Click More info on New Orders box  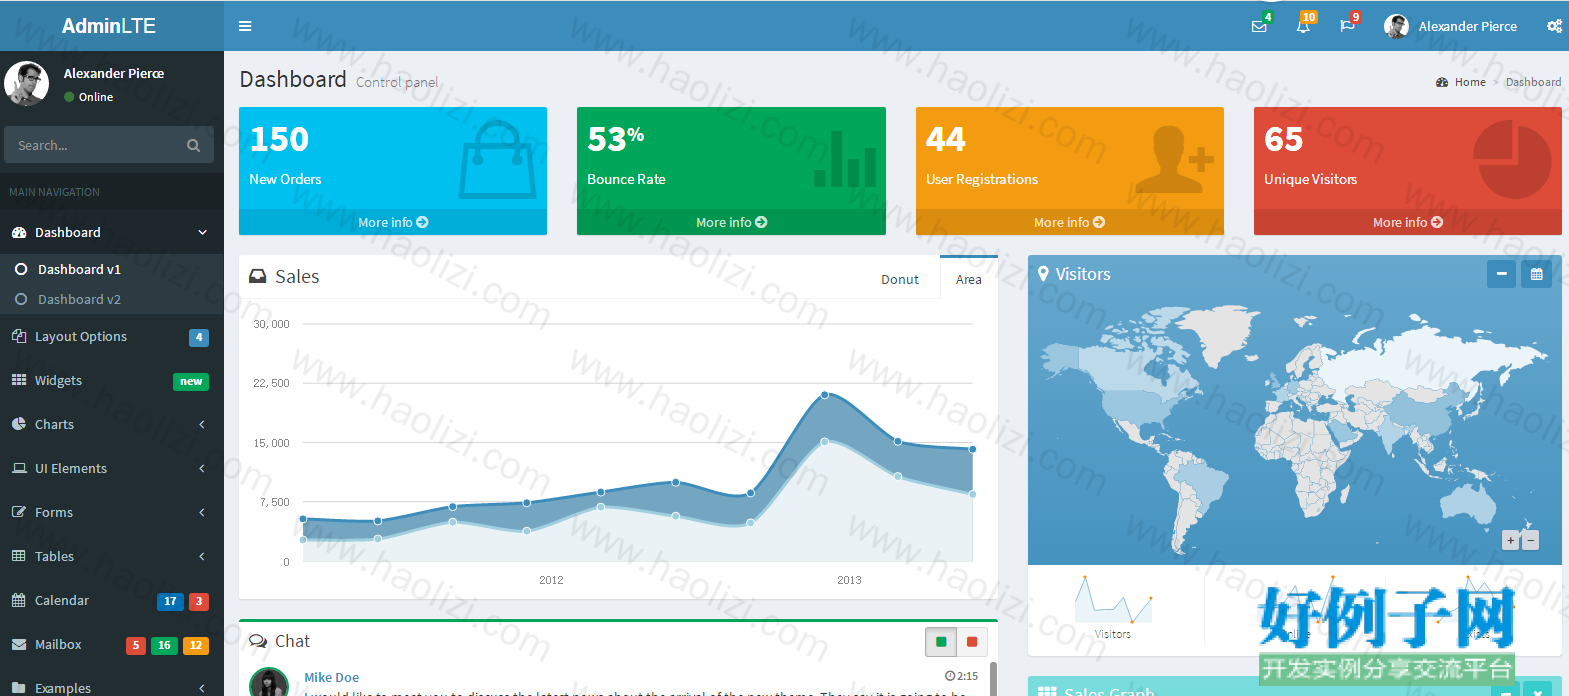[393, 222]
